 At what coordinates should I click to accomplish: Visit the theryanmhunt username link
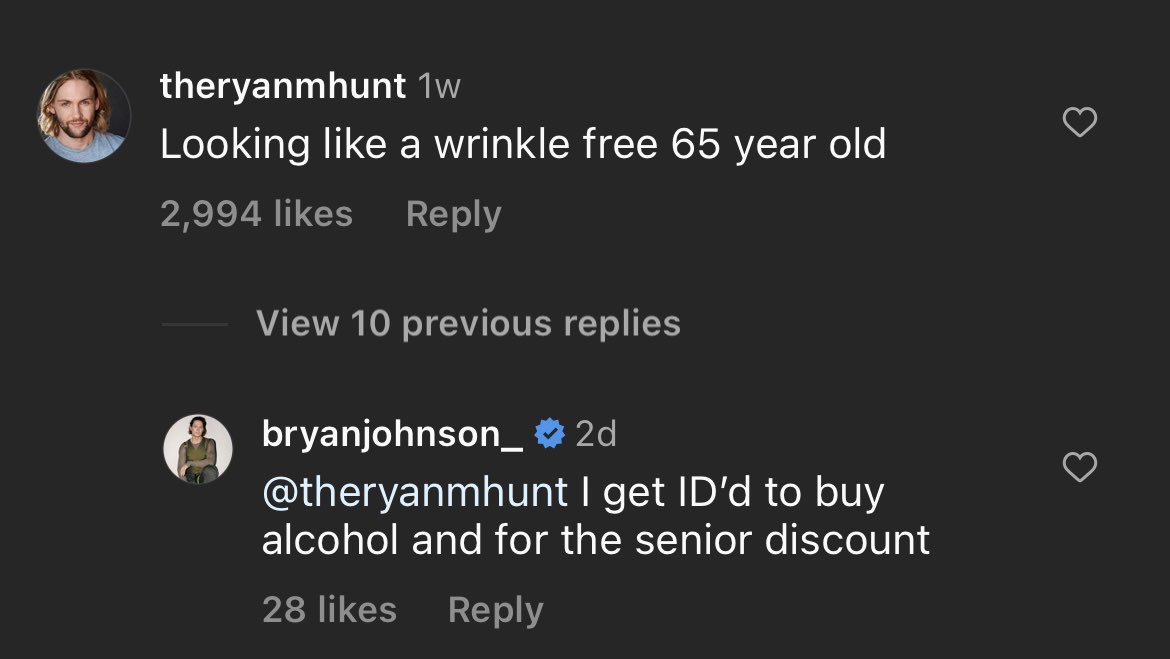283,87
